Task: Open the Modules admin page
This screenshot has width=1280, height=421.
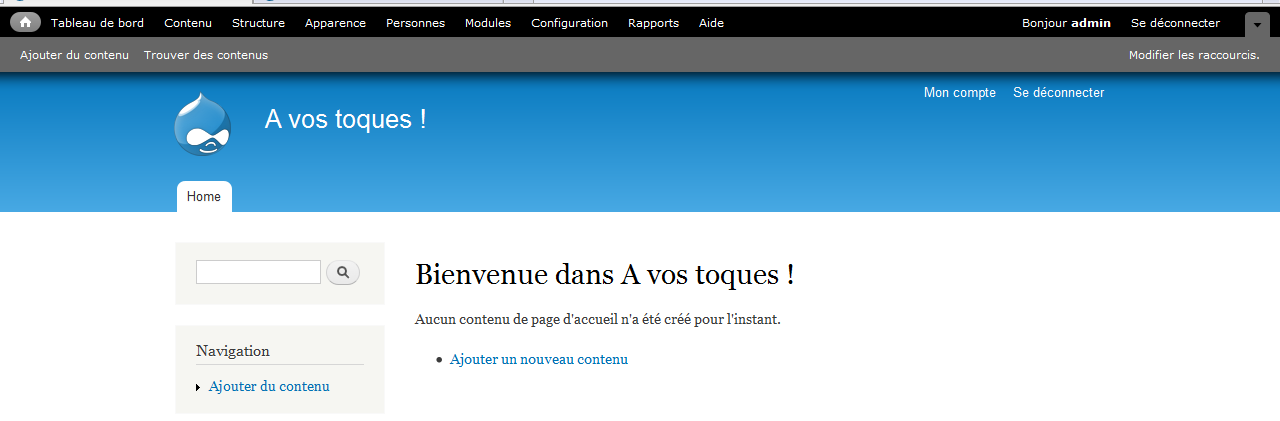Action: pos(487,23)
